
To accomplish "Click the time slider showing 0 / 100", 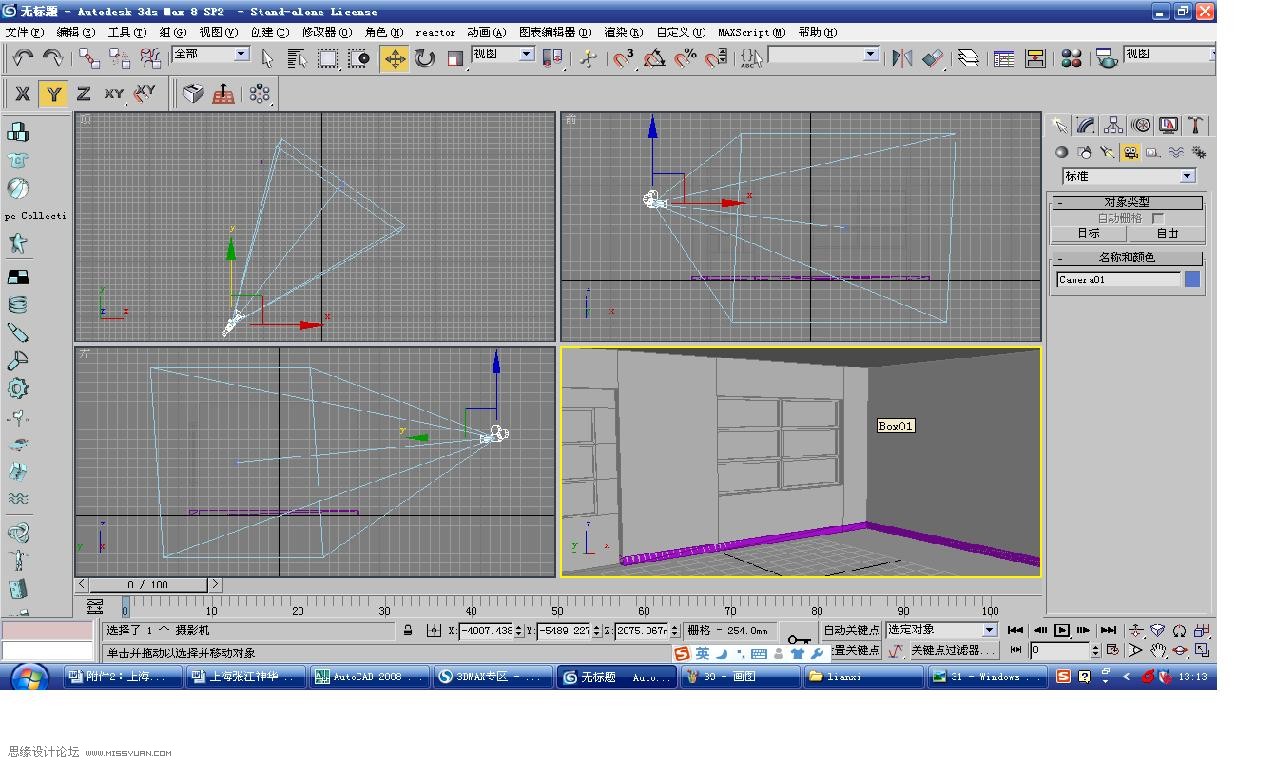I will click(x=148, y=584).
